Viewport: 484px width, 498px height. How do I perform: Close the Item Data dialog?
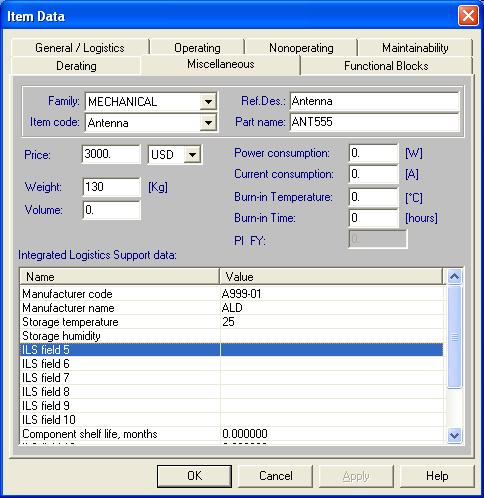(468, 16)
